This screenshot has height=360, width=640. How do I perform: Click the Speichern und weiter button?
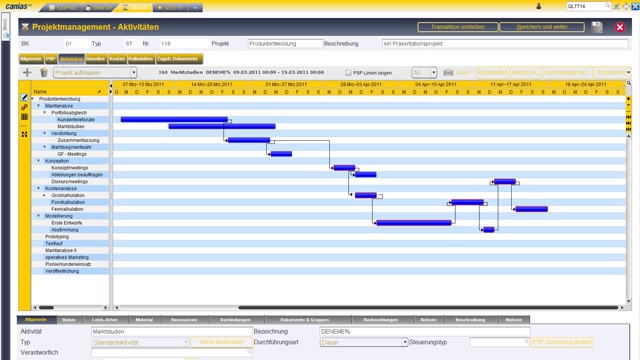tap(542, 27)
